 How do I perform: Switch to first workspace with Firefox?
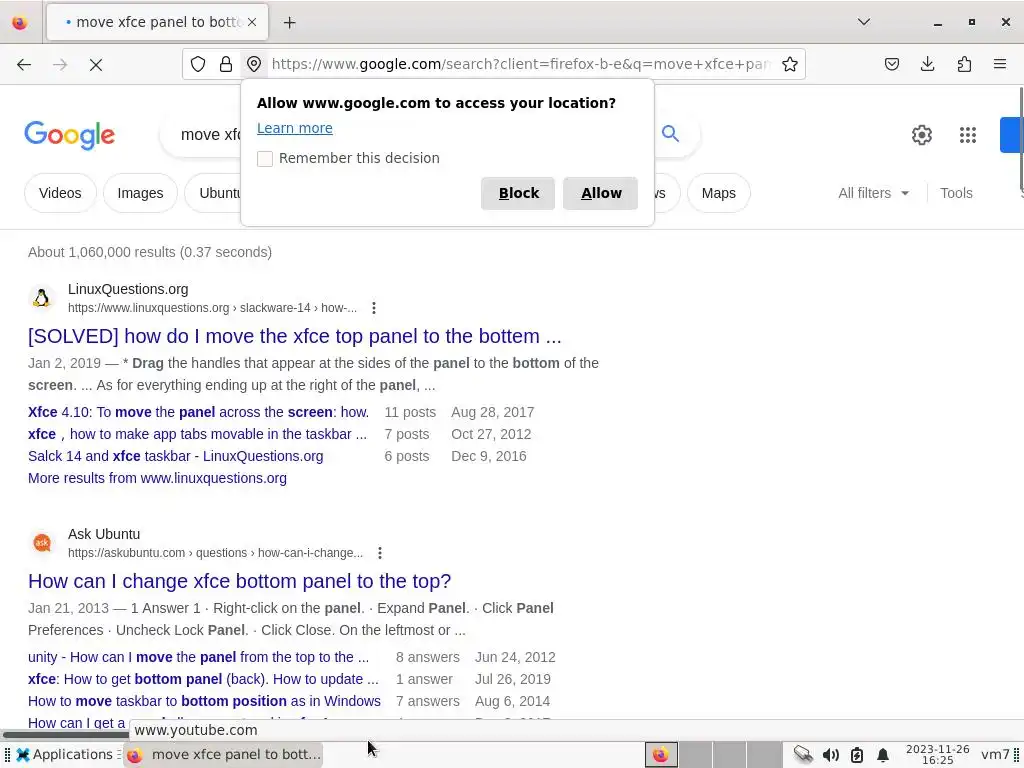(x=661, y=754)
